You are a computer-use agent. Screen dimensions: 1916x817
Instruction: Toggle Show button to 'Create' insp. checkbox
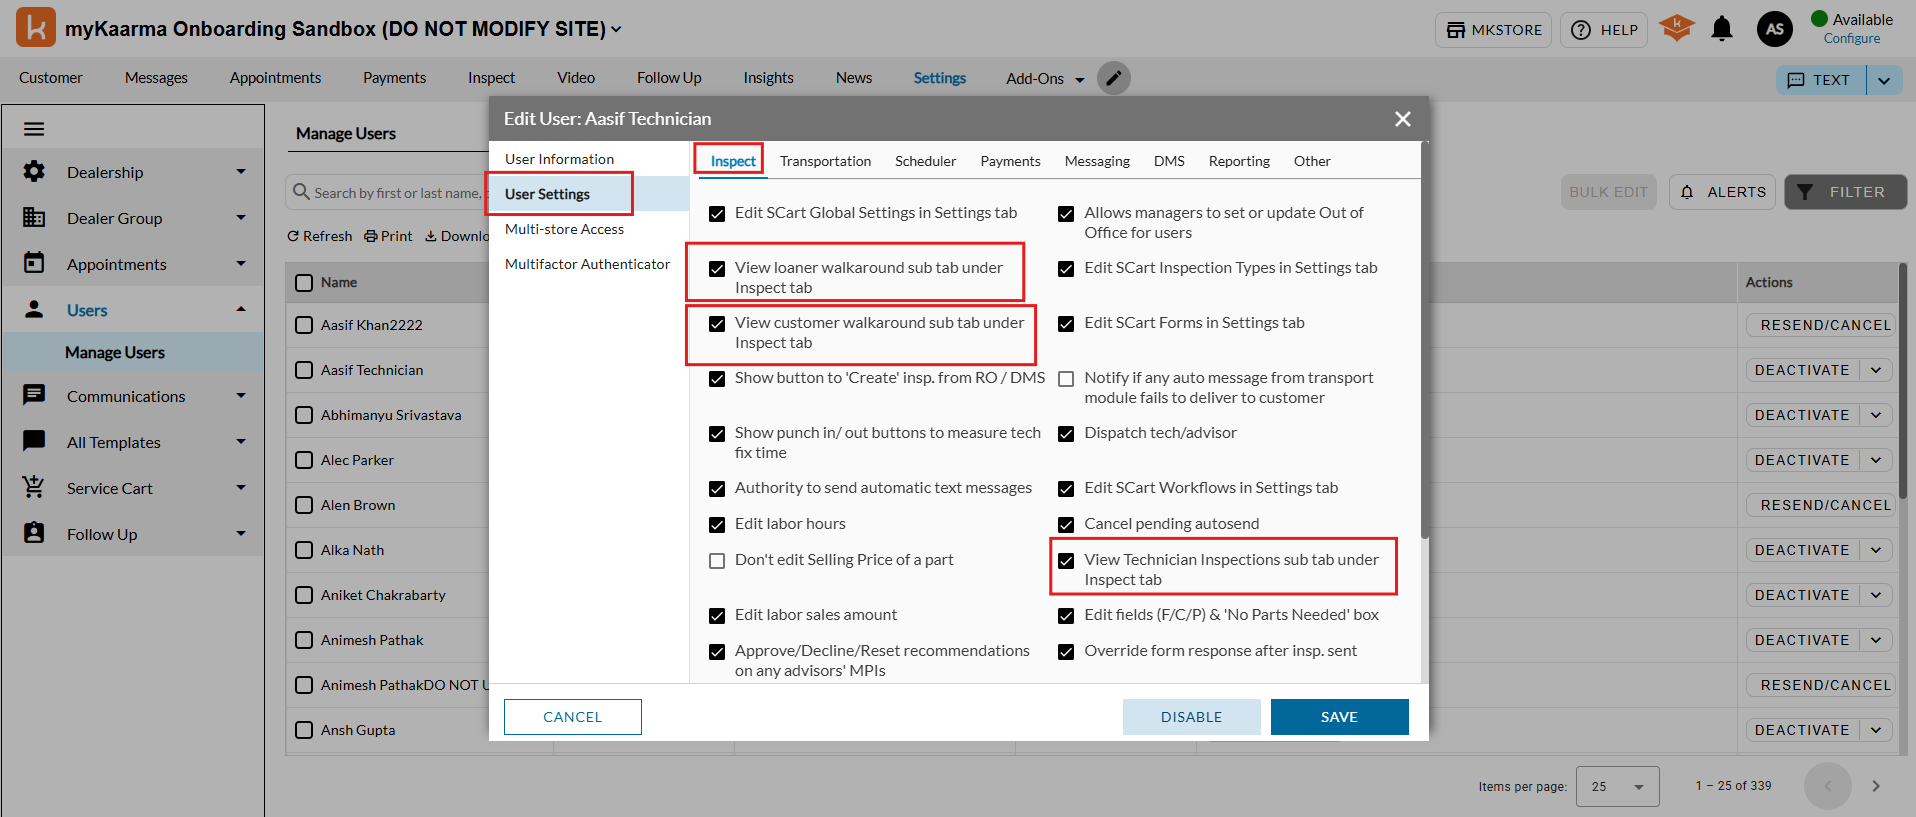click(717, 378)
